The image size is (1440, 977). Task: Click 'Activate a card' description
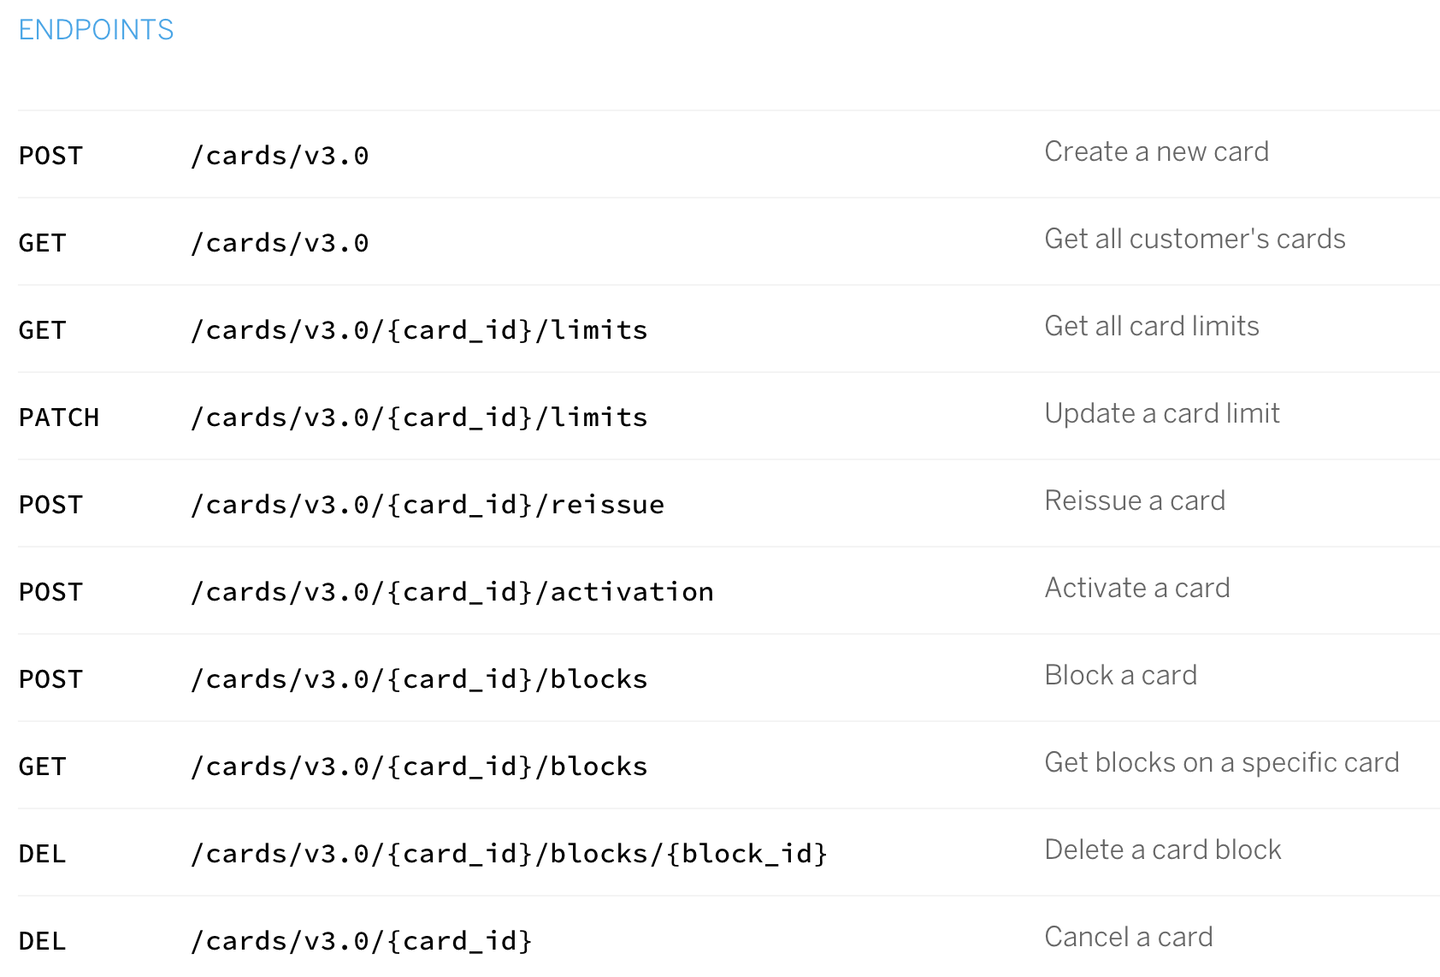point(1137,588)
